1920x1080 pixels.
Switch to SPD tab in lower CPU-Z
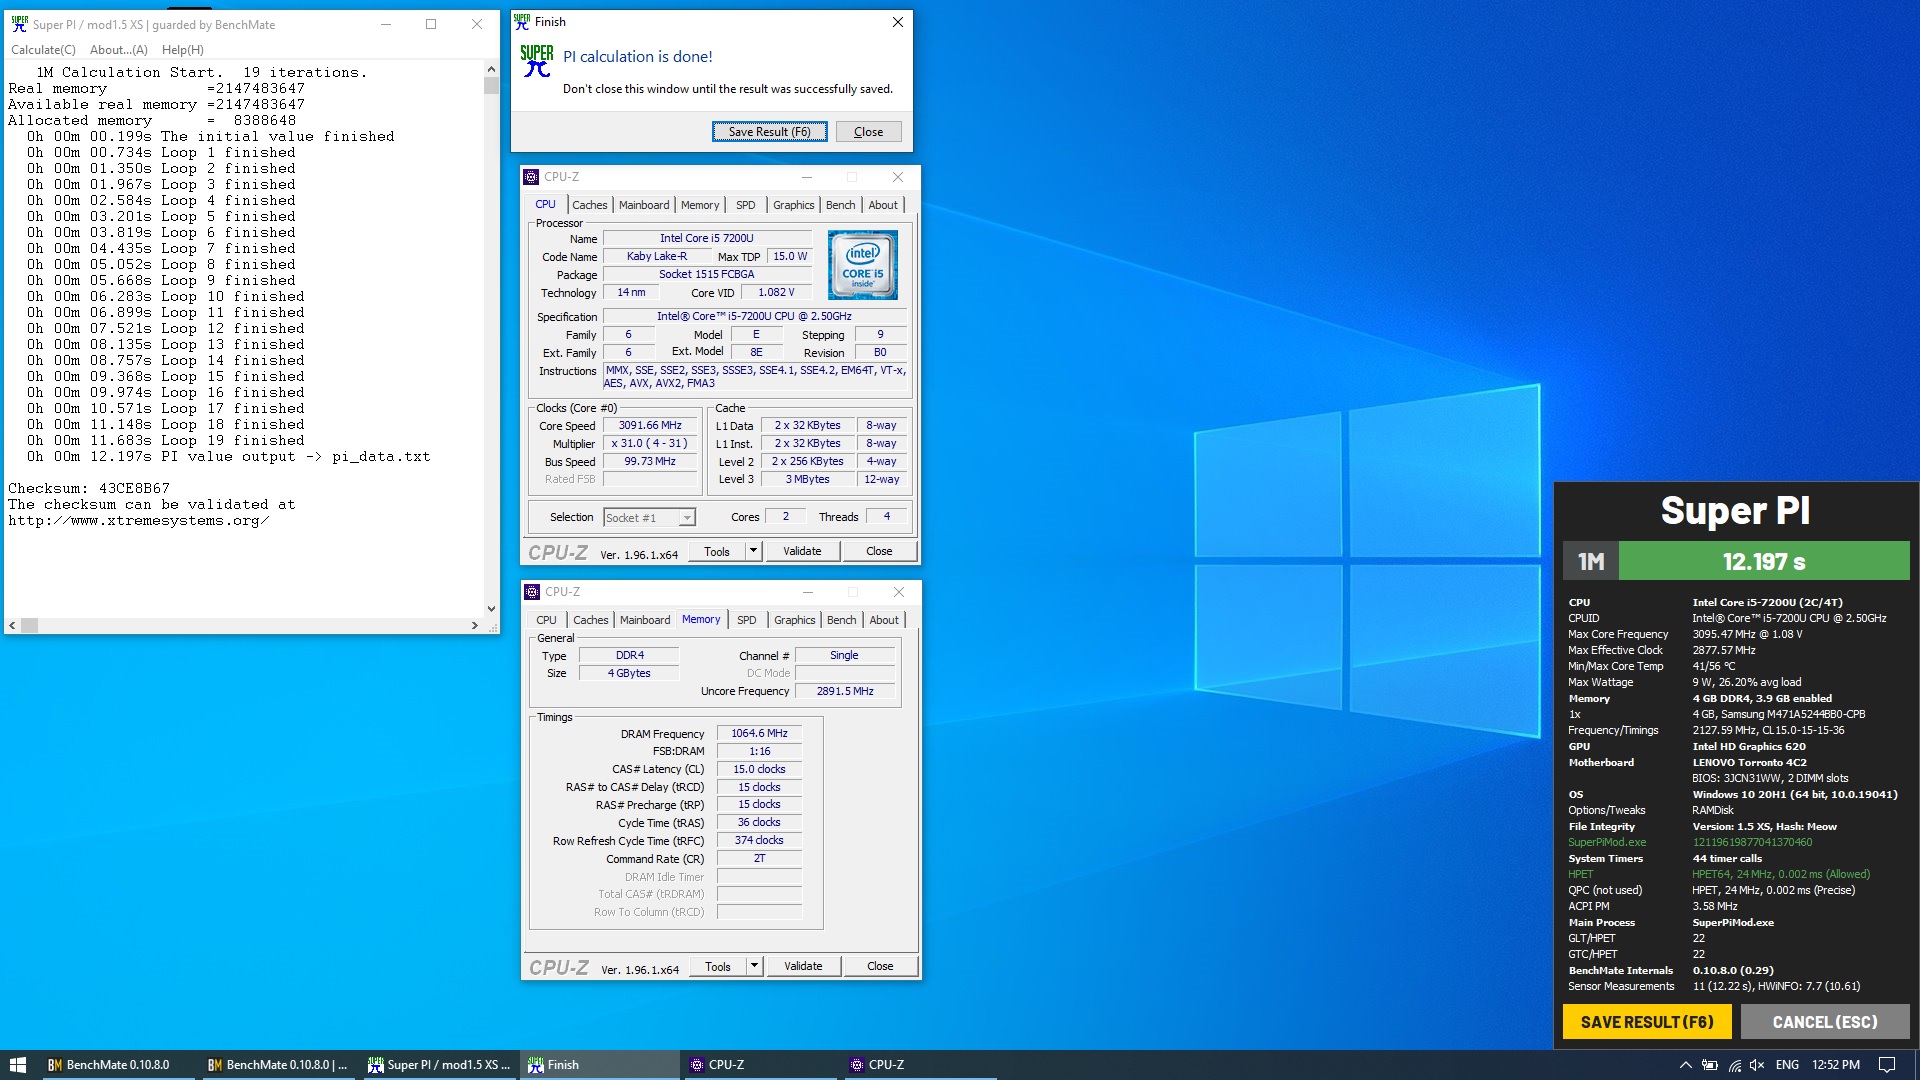(x=747, y=620)
